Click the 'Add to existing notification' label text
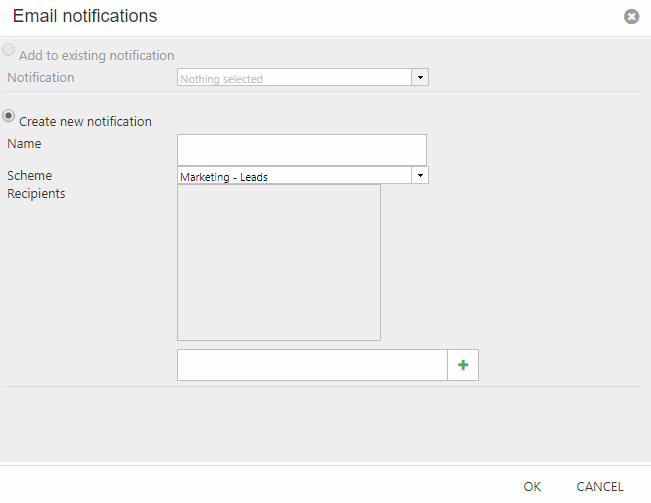The height and width of the screenshot is (503, 651). coord(96,56)
